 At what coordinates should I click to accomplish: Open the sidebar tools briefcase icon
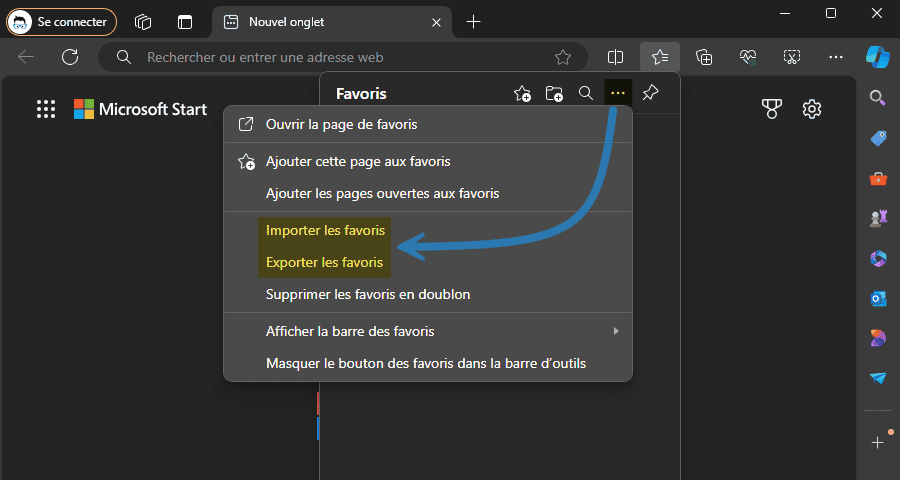pos(878,179)
